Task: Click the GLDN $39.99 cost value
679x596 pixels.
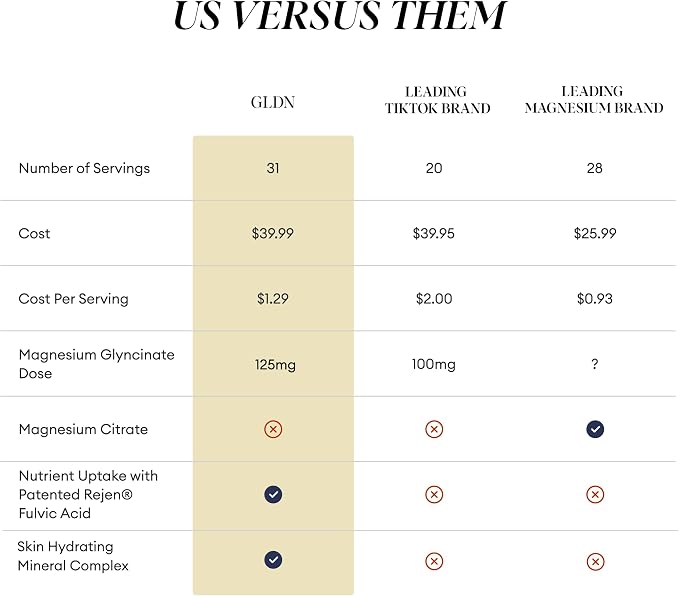Action: coord(273,233)
